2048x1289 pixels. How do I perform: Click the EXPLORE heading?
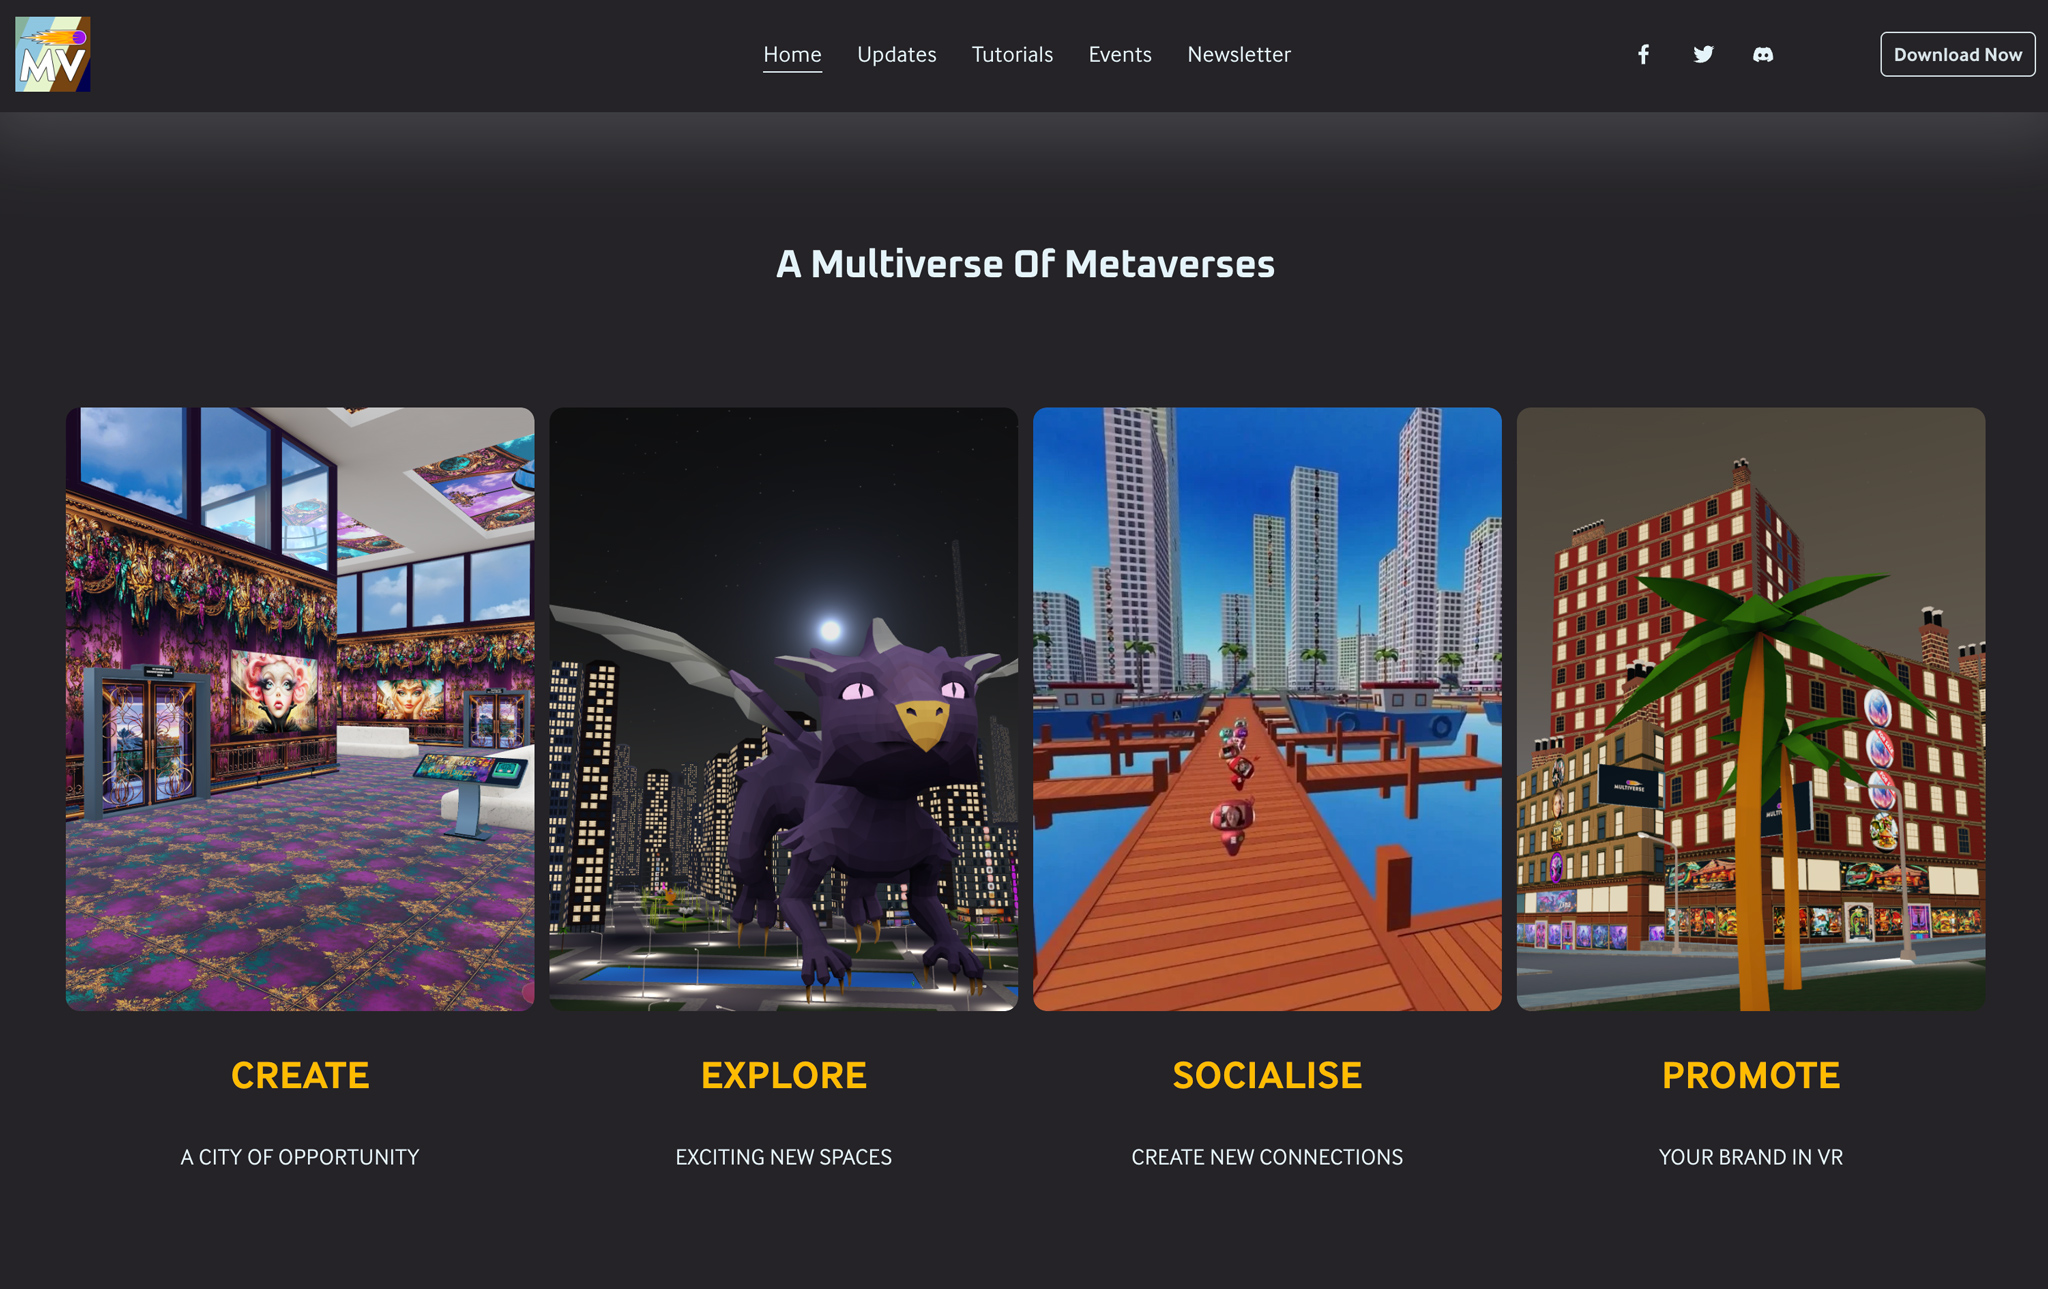coord(784,1076)
